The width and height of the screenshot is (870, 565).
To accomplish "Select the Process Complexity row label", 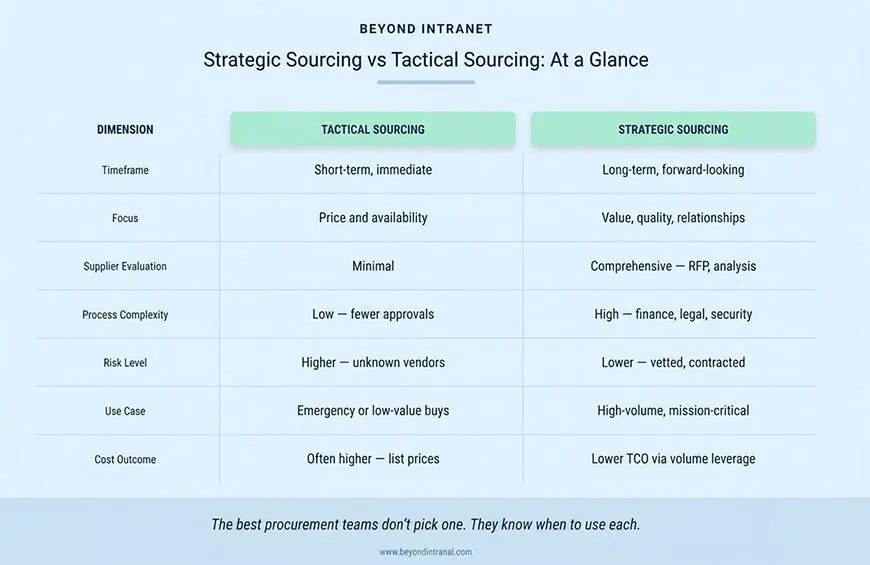I will point(125,314).
